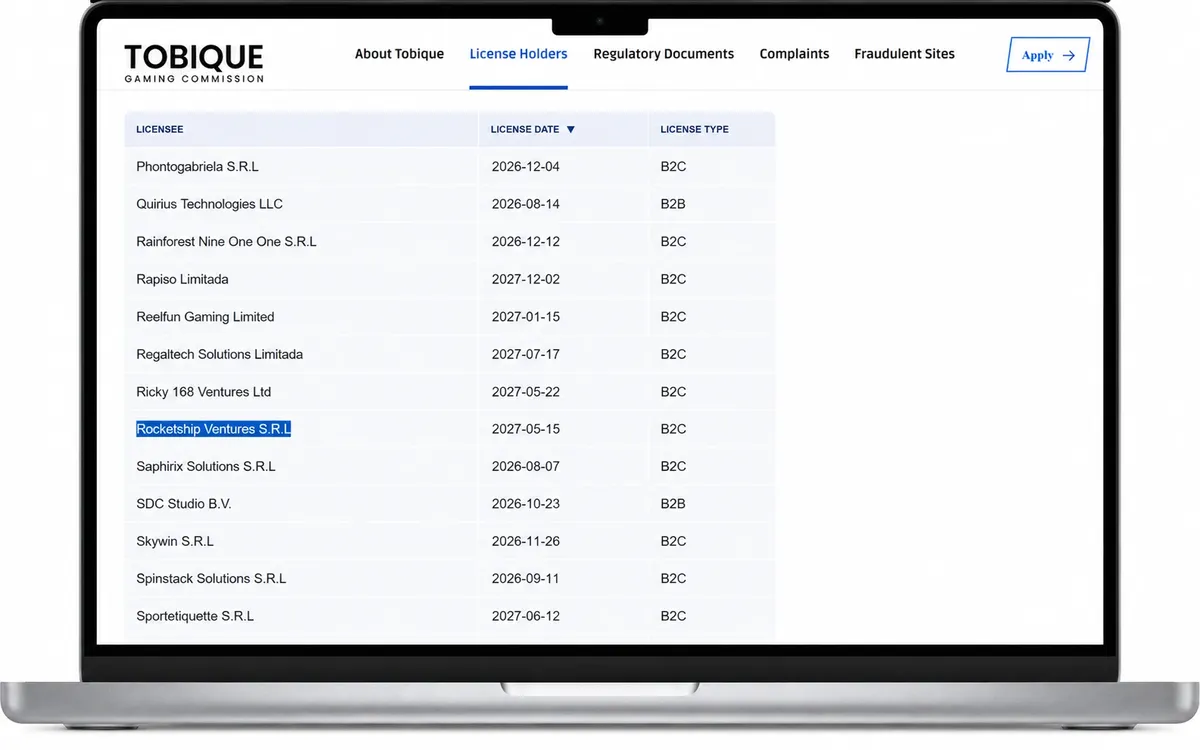Click license date 2026-11-26

pos(526,541)
